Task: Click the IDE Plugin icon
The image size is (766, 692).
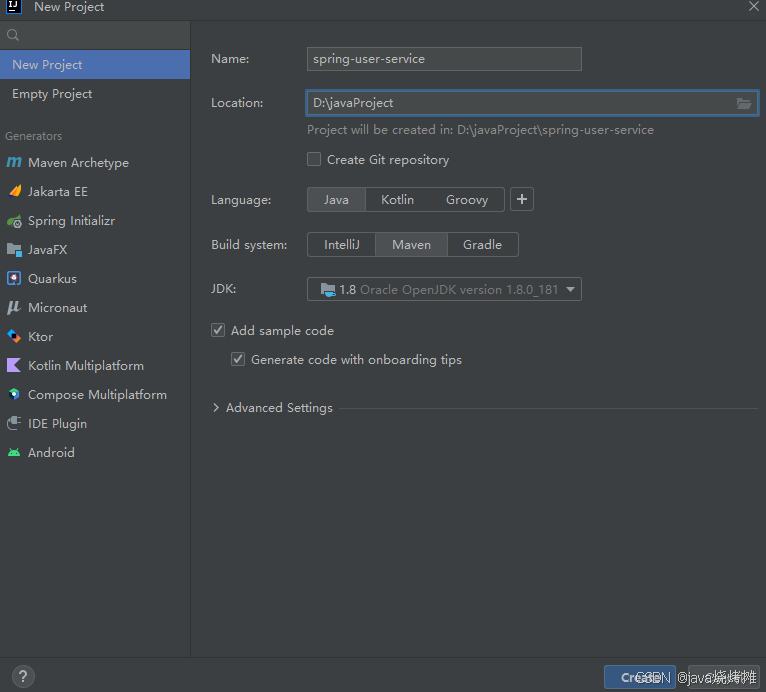Action: (14, 423)
